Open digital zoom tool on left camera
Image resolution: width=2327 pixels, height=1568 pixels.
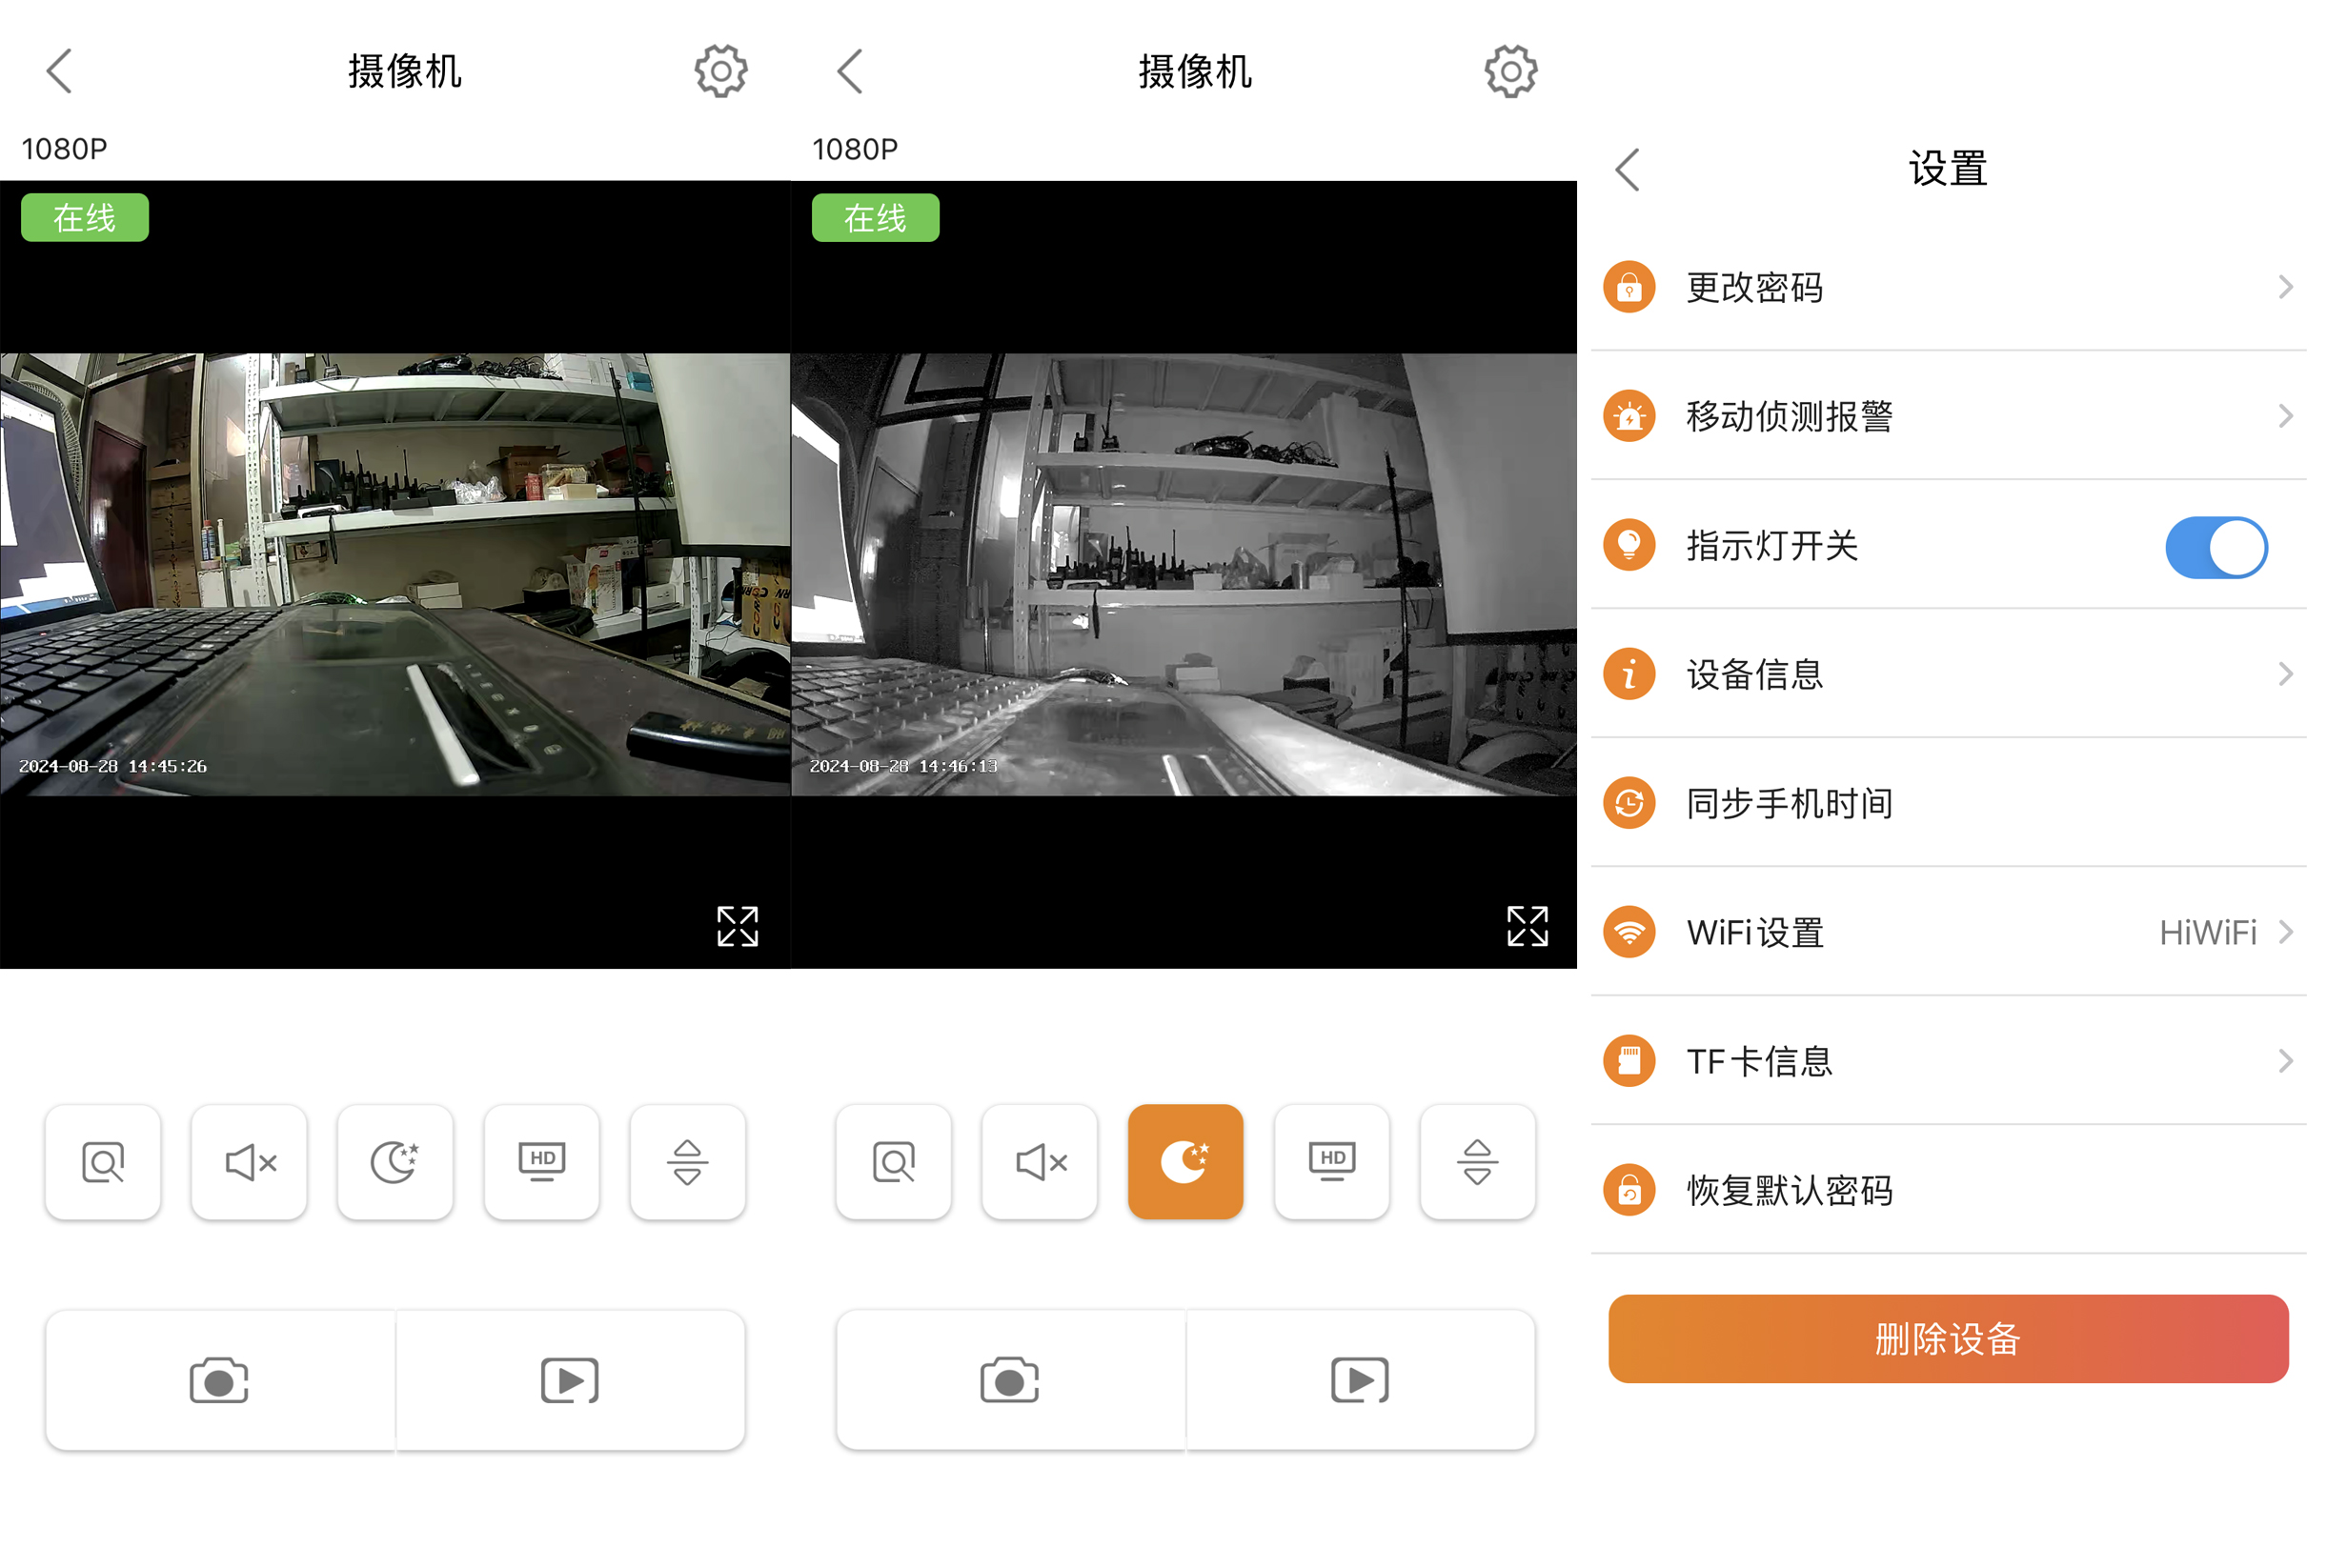click(x=102, y=1162)
